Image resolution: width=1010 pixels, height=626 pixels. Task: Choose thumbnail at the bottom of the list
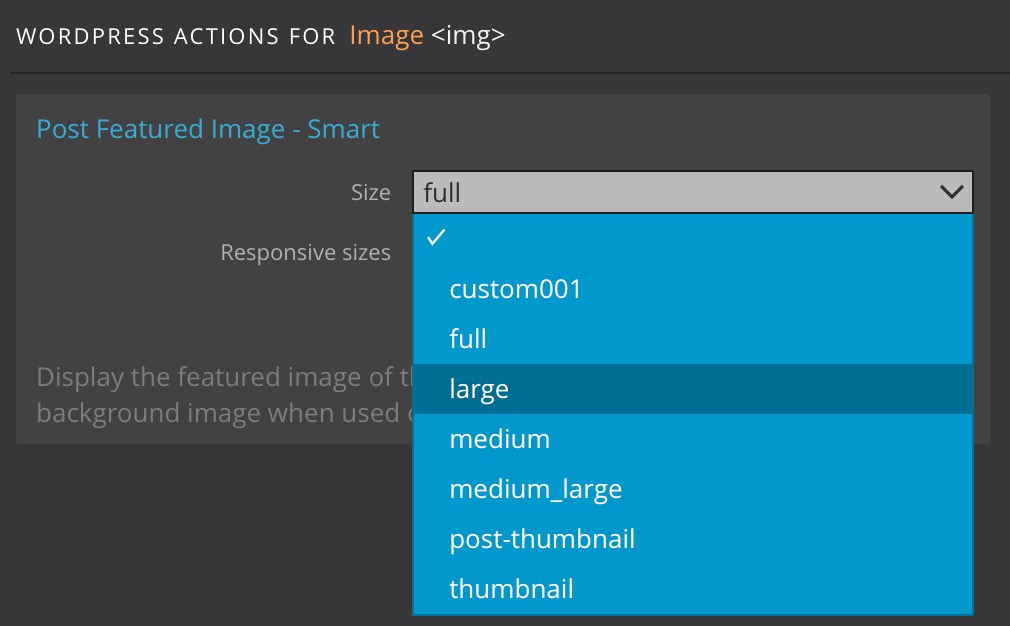tap(692, 589)
